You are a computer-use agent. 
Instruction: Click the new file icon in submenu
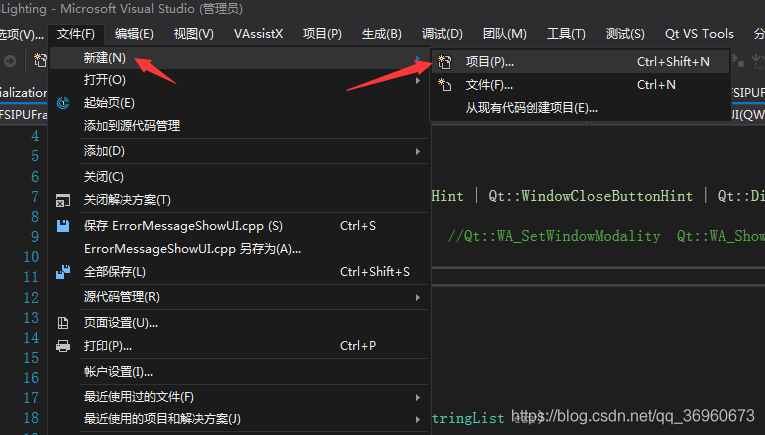tap(444, 85)
